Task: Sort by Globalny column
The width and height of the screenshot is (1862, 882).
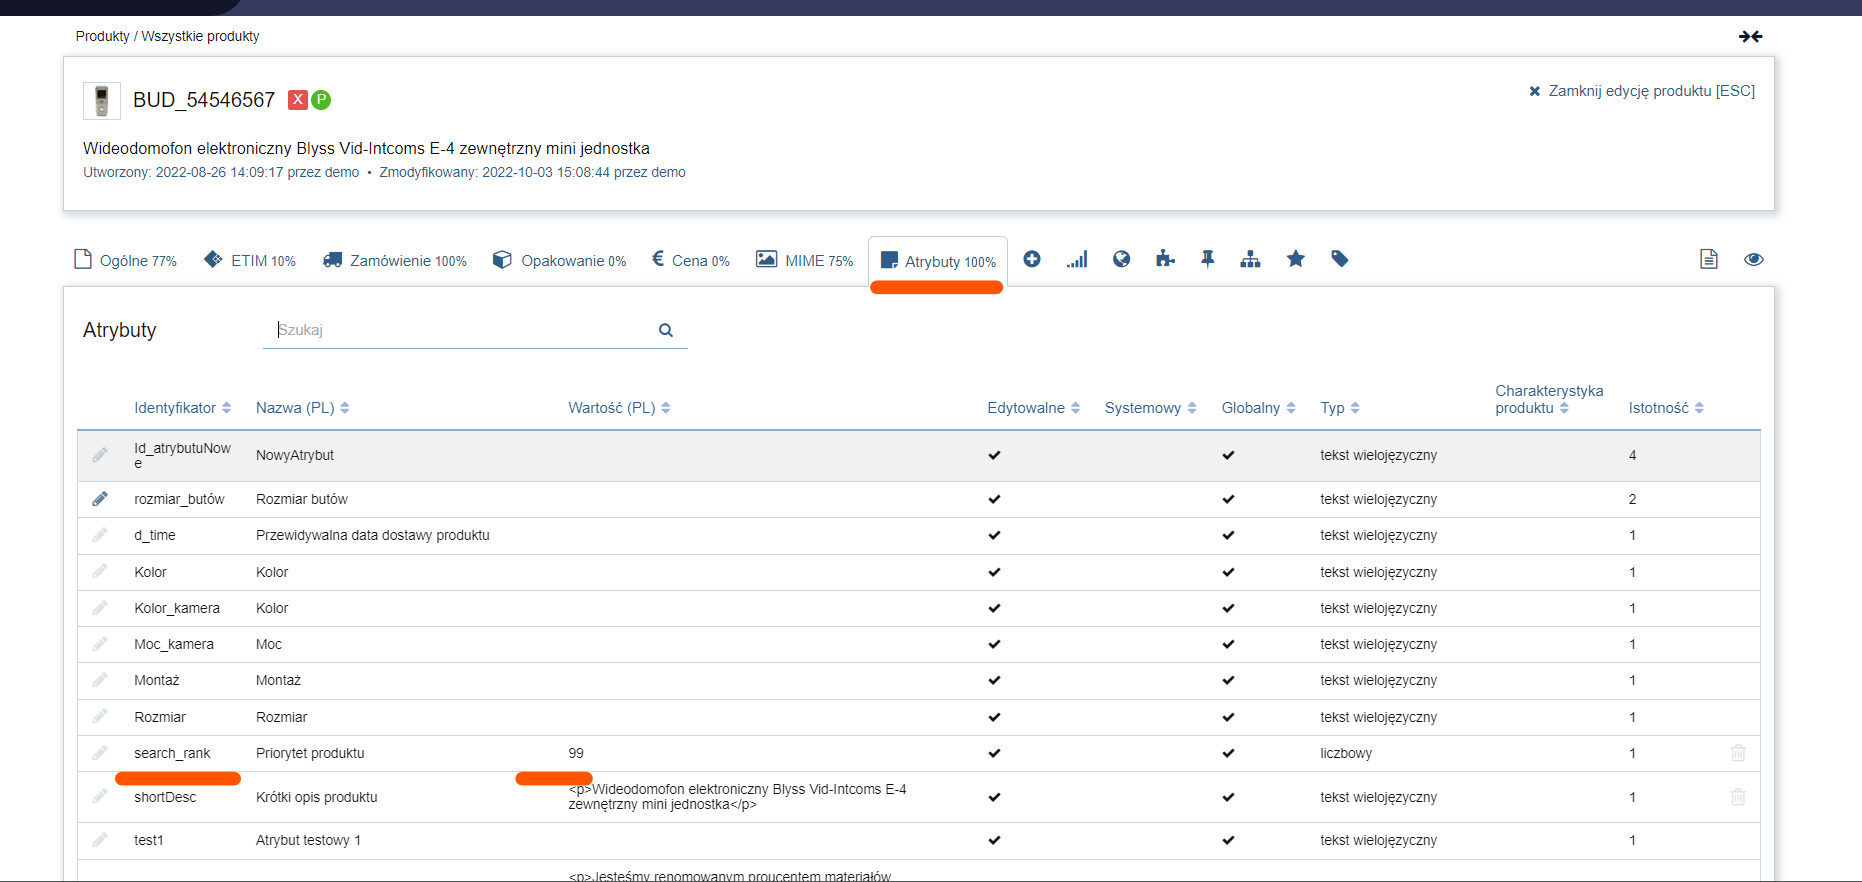Action: pos(1259,408)
